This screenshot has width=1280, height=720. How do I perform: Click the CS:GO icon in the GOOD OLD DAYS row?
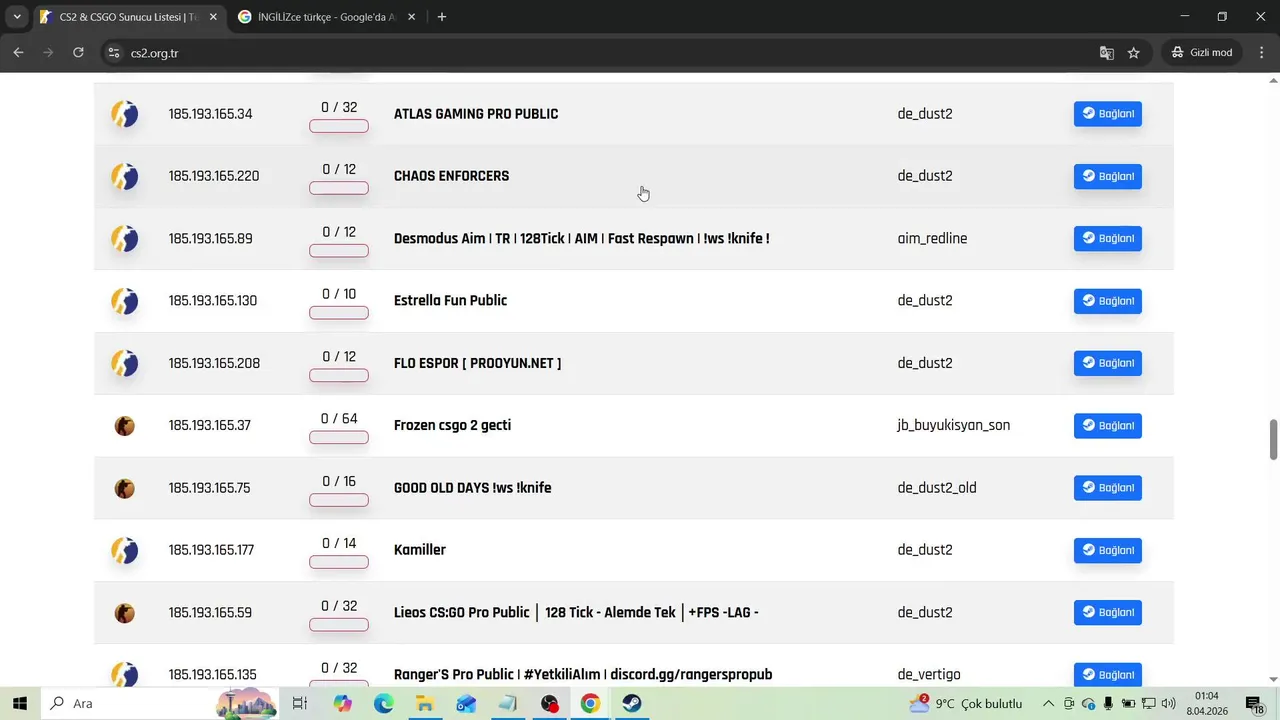tap(124, 488)
